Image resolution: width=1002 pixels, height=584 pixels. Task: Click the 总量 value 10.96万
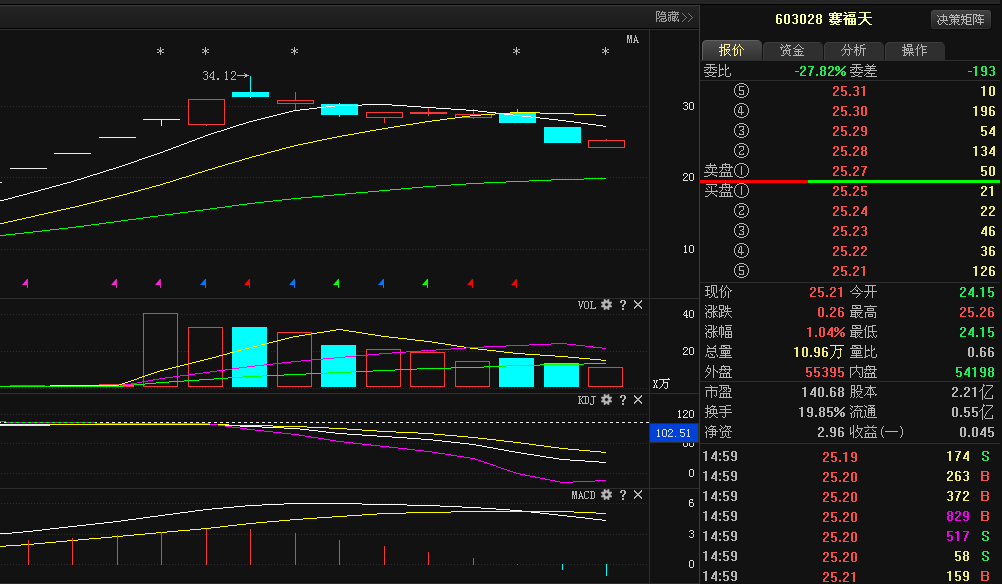click(x=819, y=352)
